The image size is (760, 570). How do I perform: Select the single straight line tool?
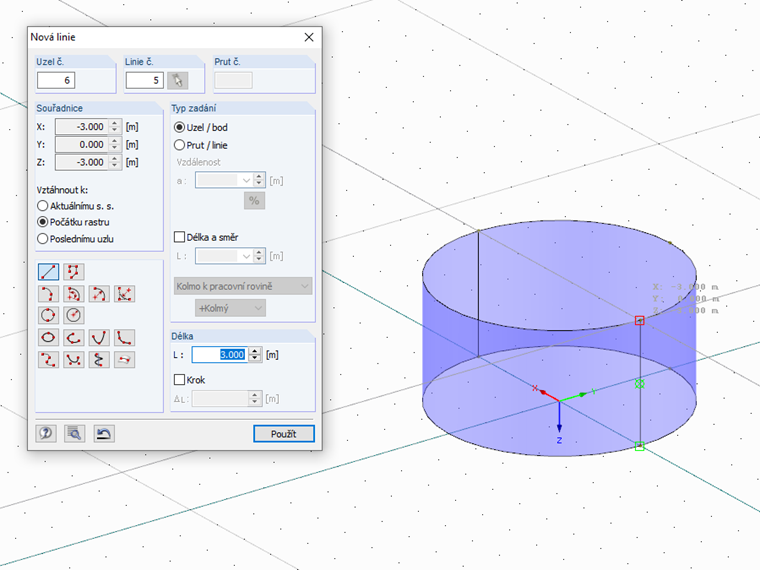point(48,272)
